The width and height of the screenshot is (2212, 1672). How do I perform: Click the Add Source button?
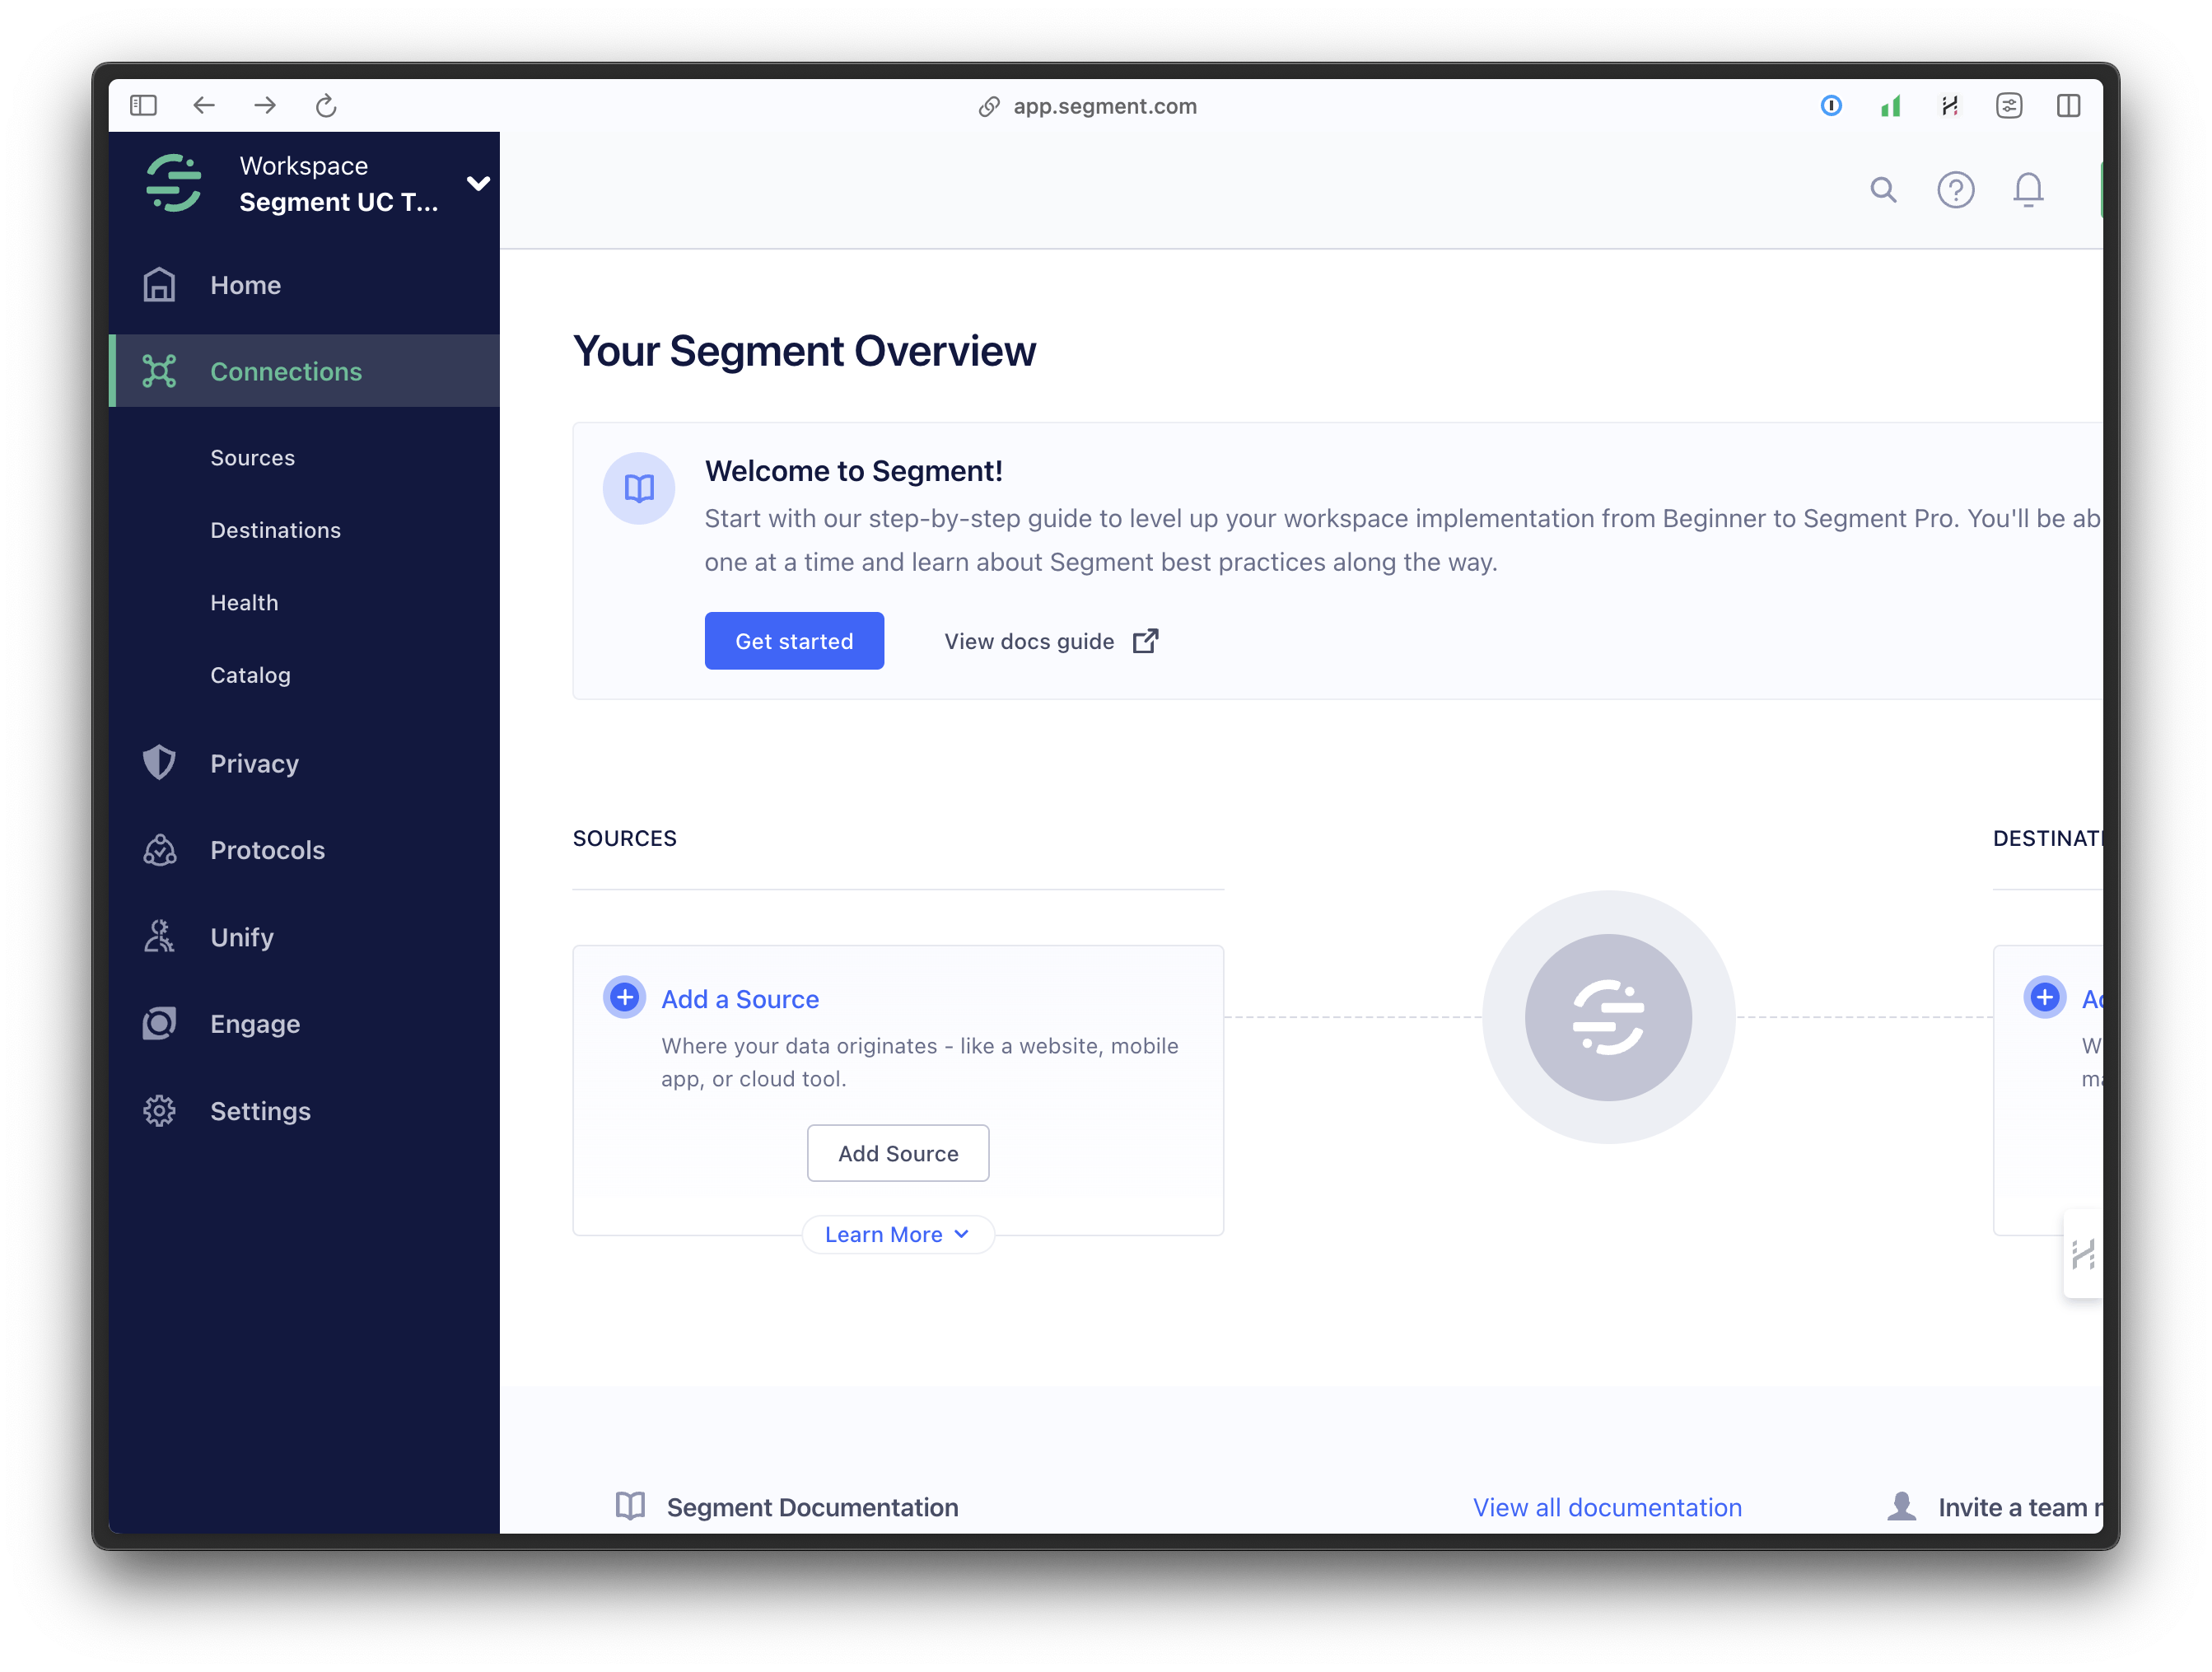(x=897, y=1152)
